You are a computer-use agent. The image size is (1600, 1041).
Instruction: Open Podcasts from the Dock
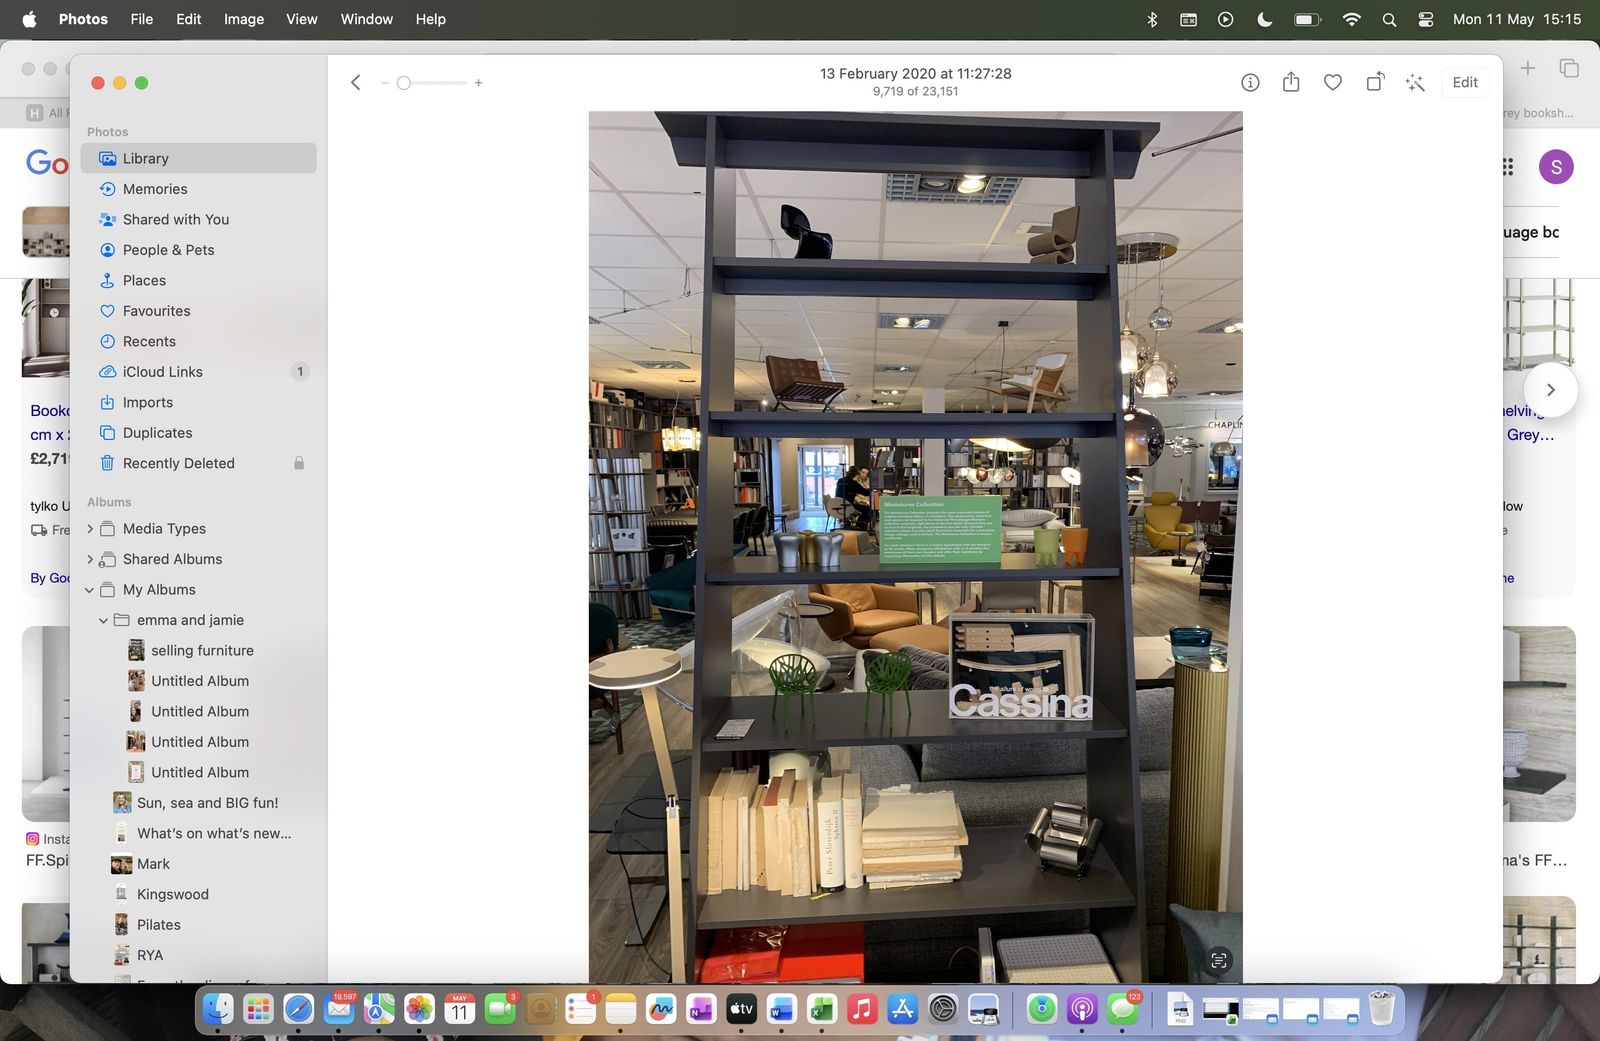click(x=1082, y=1009)
